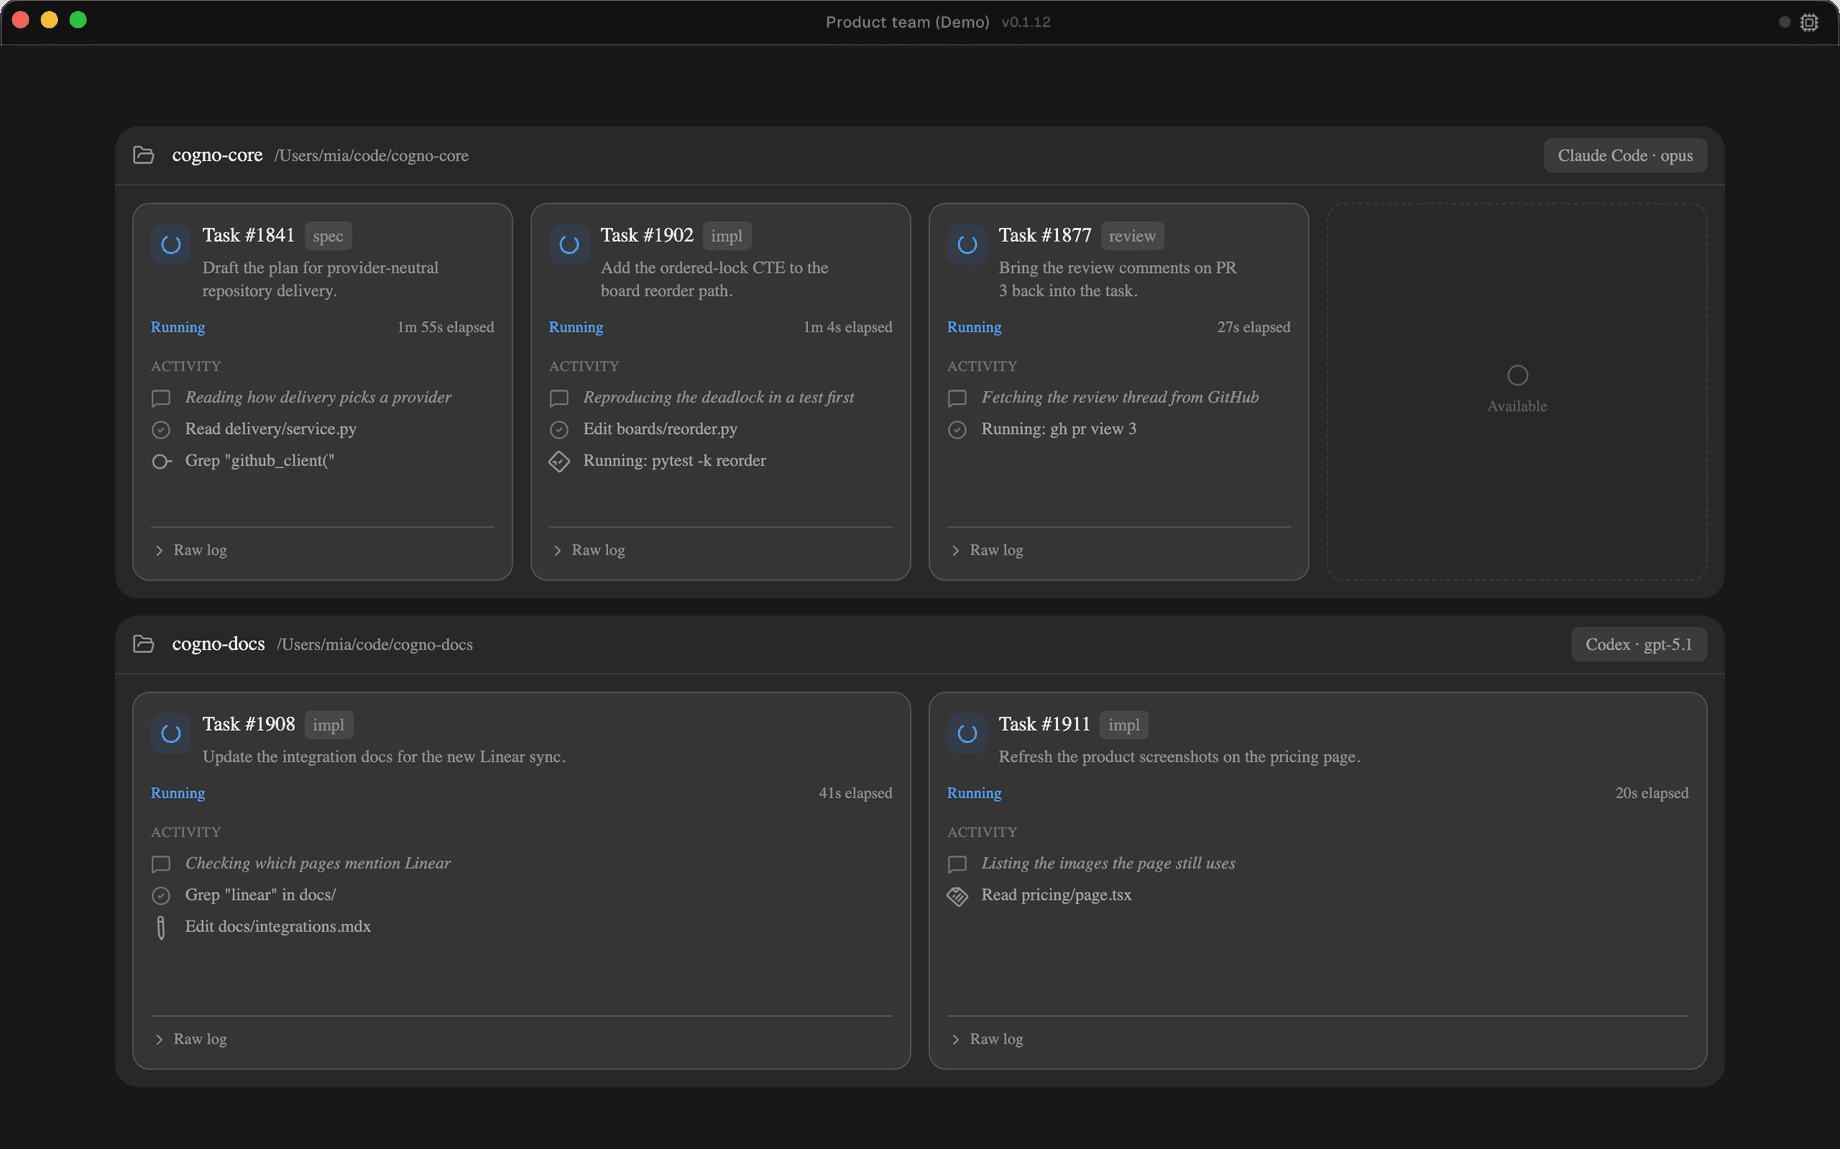Click the Running status on Task #1841

[x=178, y=327]
